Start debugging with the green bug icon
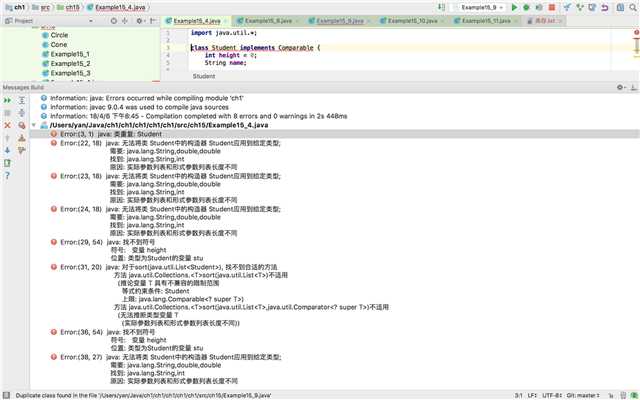The image size is (640, 400). pos(527,7)
